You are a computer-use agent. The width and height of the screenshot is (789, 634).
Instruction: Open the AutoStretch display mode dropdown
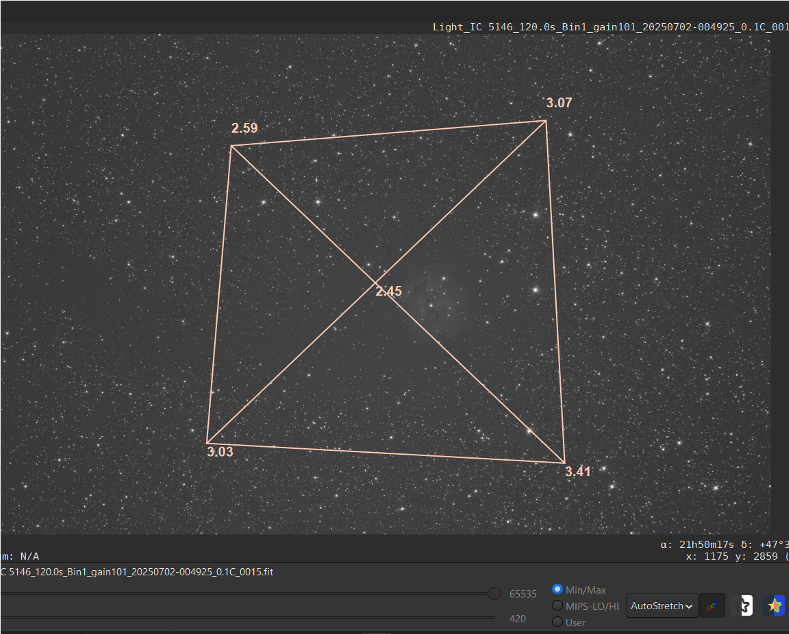(662, 606)
